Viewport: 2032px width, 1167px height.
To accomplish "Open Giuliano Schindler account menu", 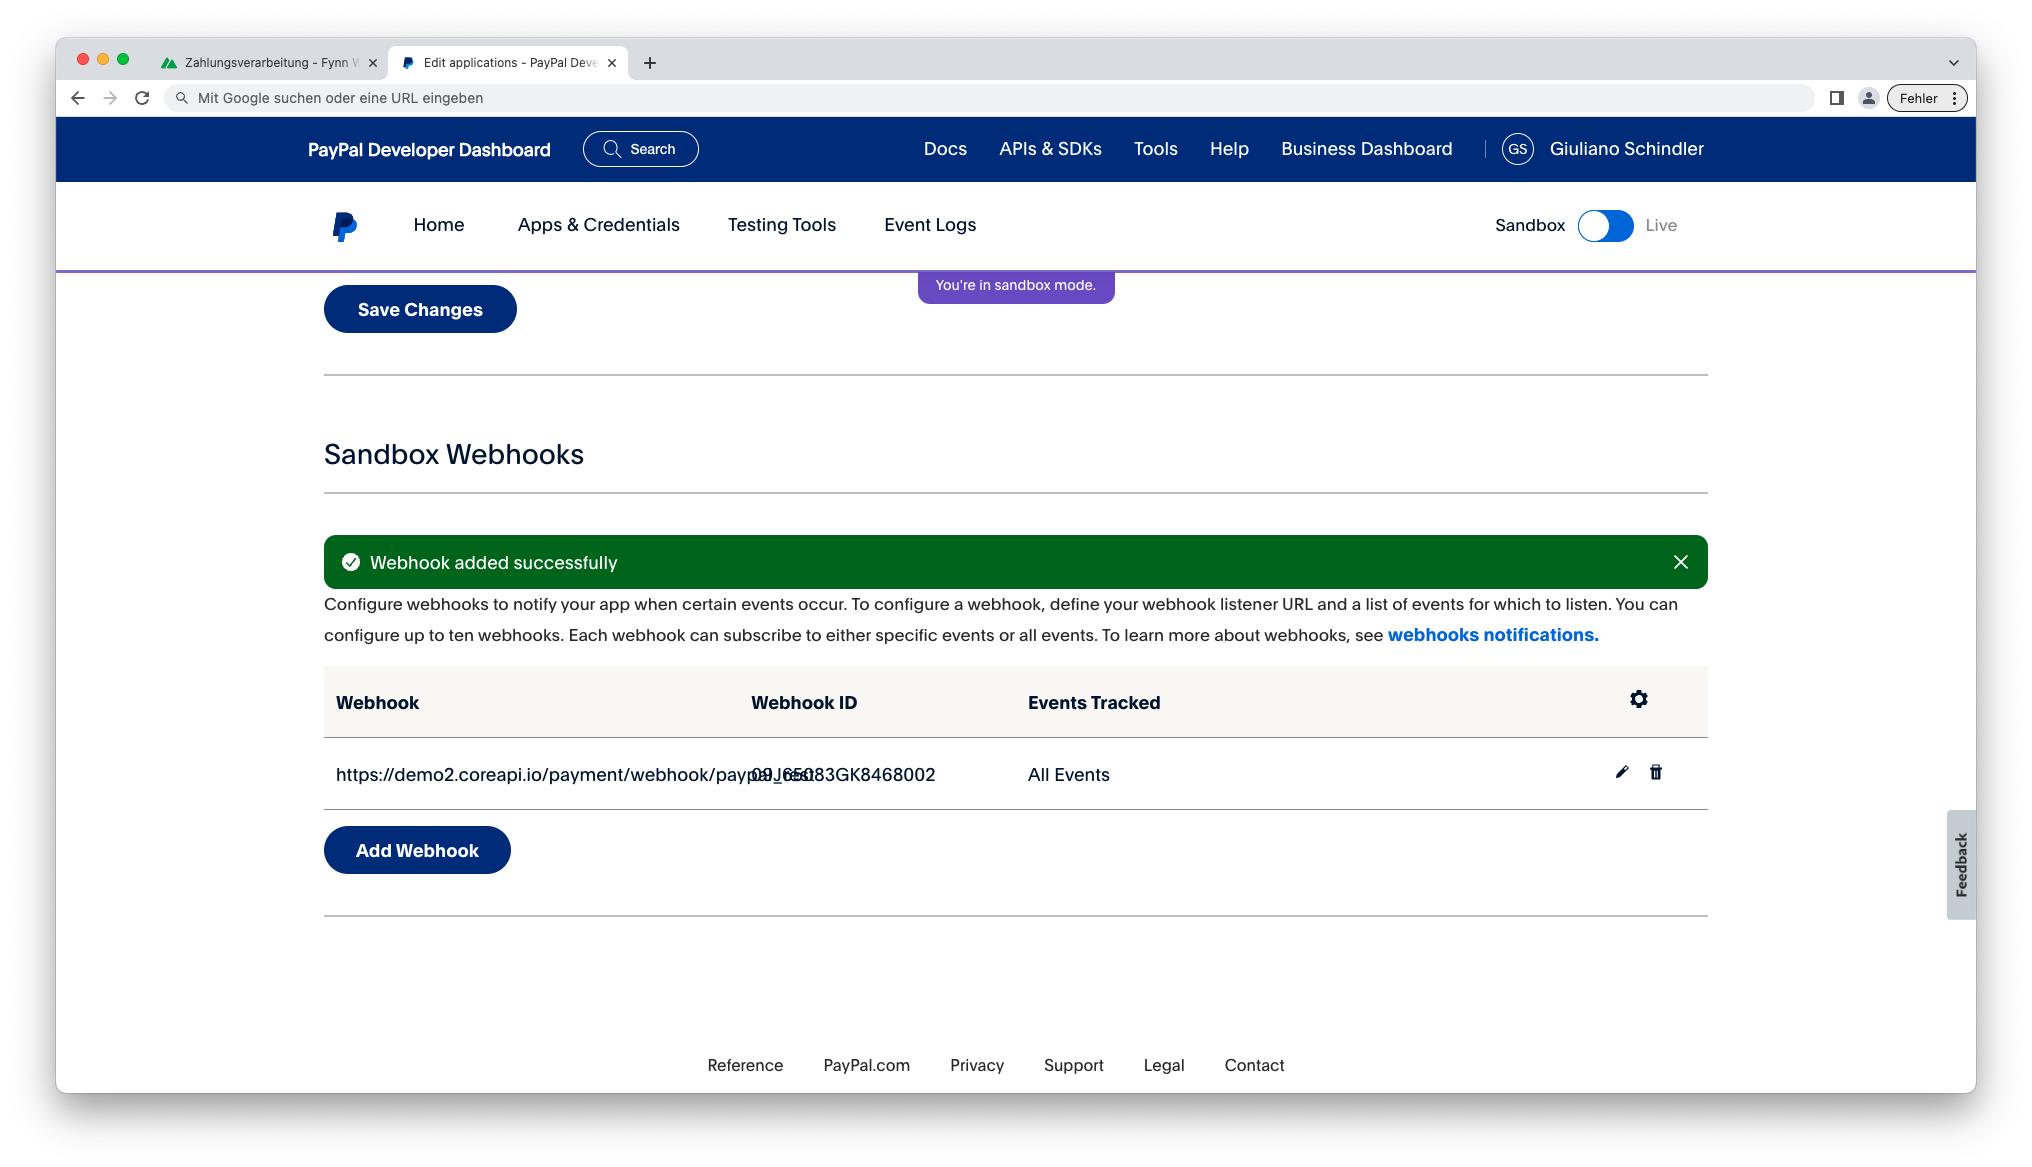I will [x=1626, y=149].
